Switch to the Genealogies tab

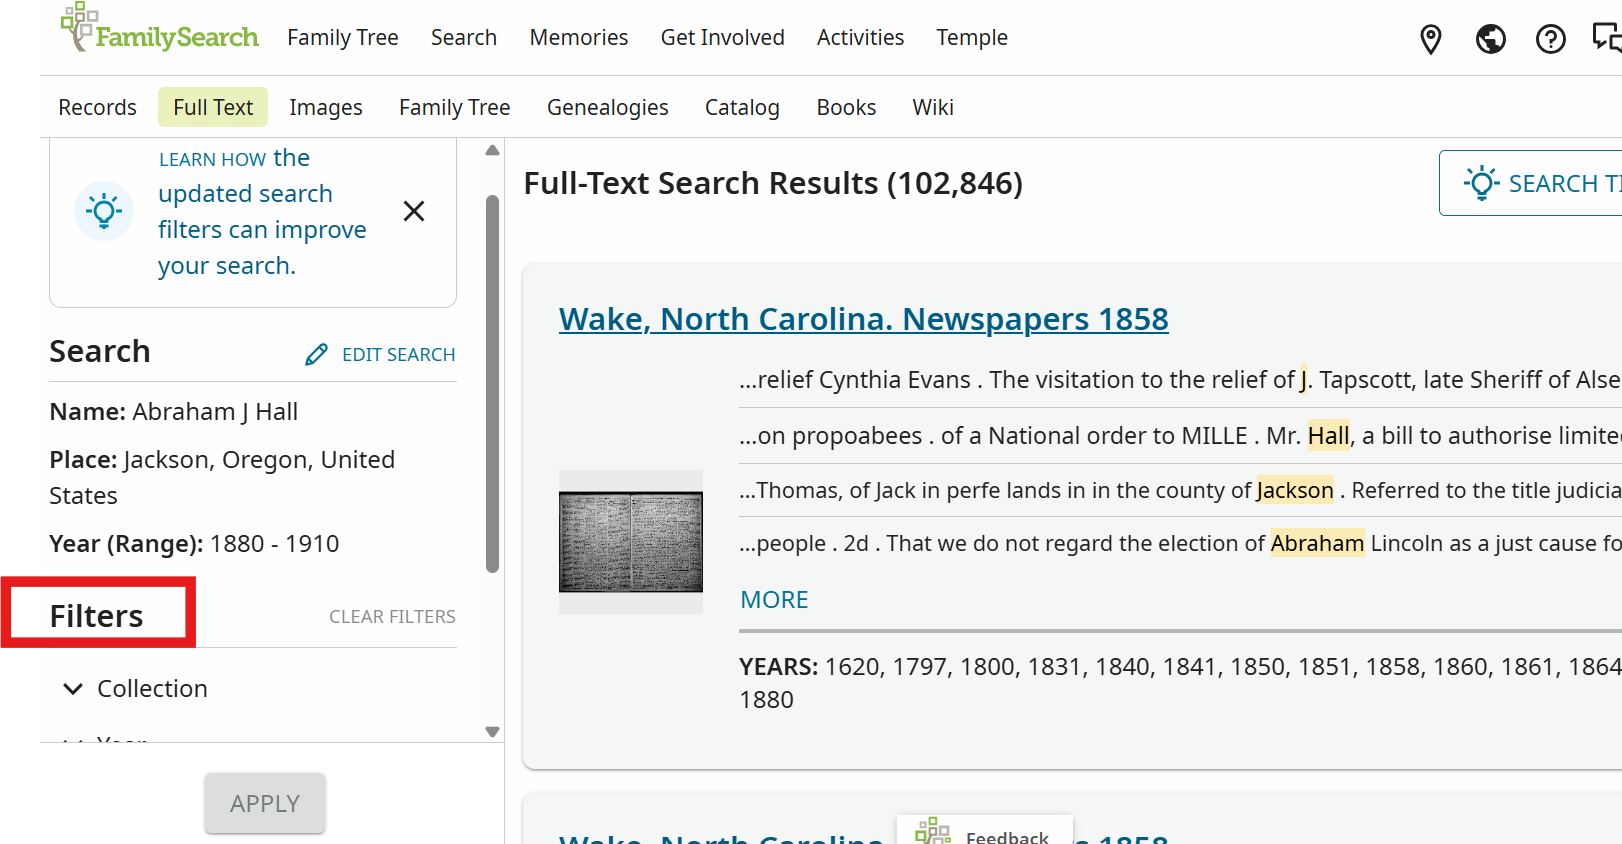coord(608,107)
